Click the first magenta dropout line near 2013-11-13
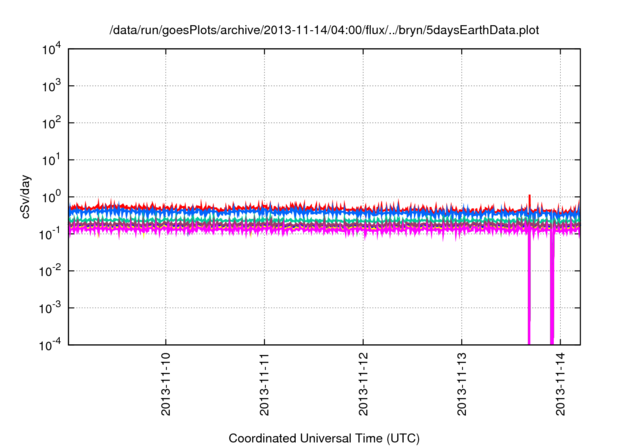640x448 pixels. coord(529,290)
